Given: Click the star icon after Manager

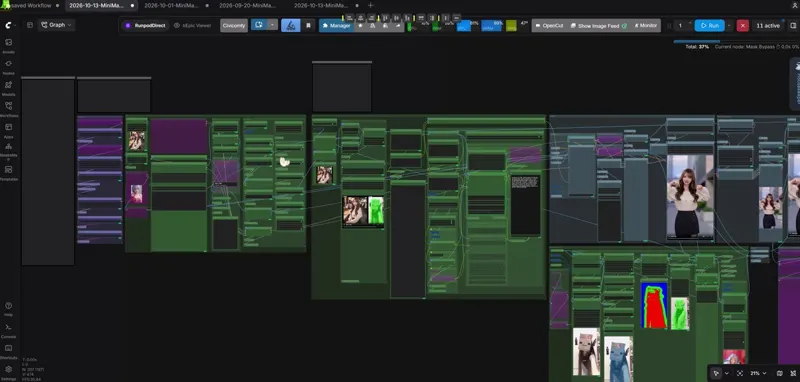Looking at the screenshot, I should [361, 26].
